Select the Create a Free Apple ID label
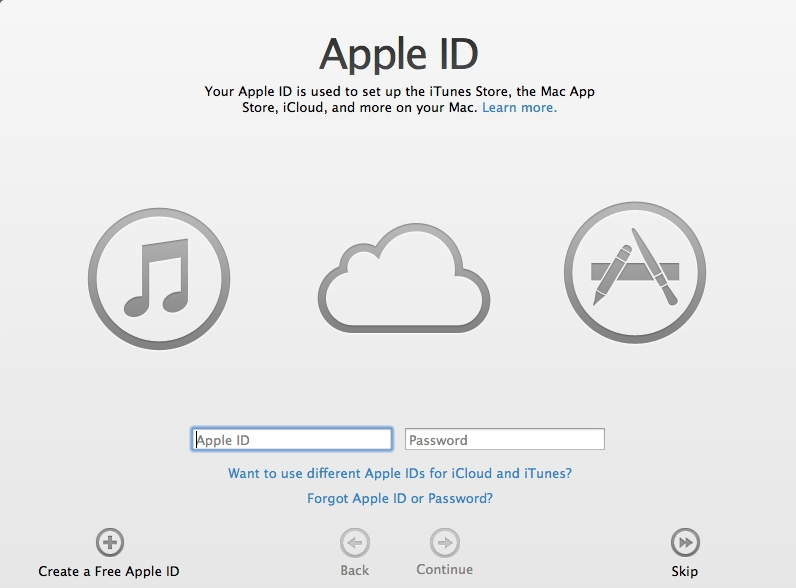The width and height of the screenshot is (796, 588). click(109, 571)
